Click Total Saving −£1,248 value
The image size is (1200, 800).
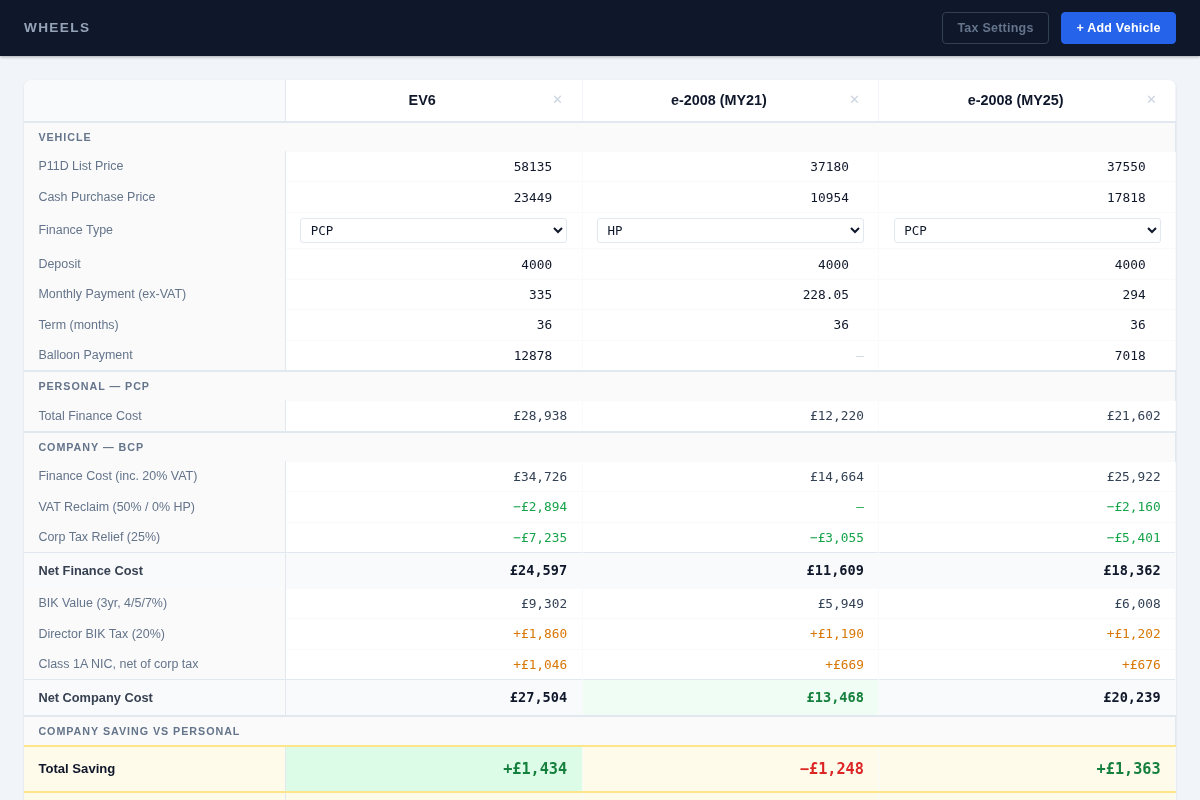click(832, 769)
